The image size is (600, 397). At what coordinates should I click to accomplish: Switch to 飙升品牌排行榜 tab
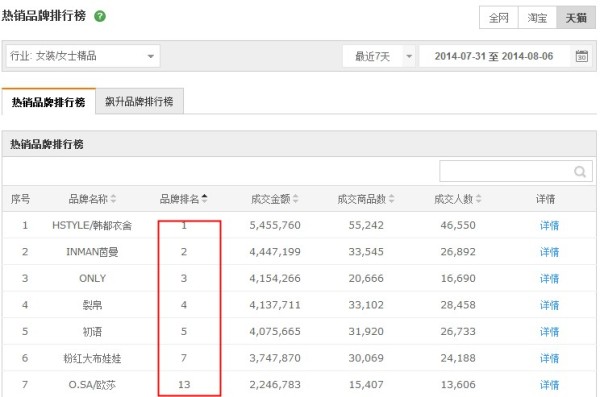139,101
